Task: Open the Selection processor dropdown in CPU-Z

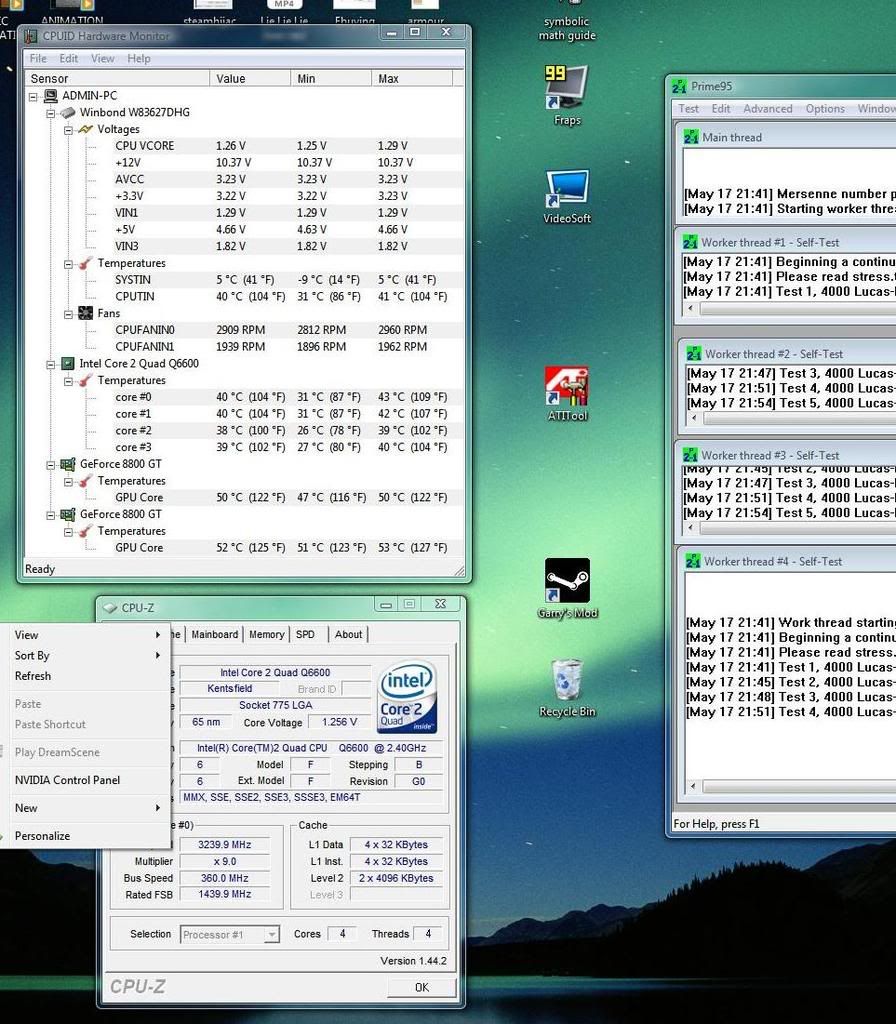Action: click(x=272, y=935)
